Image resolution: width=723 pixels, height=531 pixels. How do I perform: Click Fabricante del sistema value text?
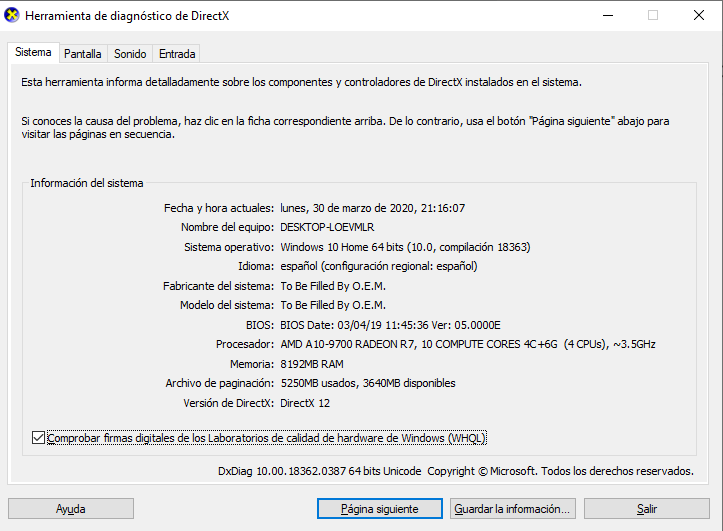click(x=333, y=286)
